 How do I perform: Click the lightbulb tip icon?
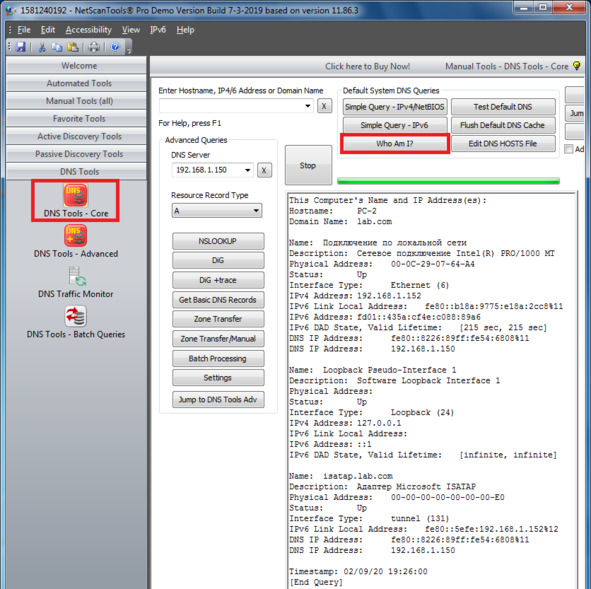(576, 66)
